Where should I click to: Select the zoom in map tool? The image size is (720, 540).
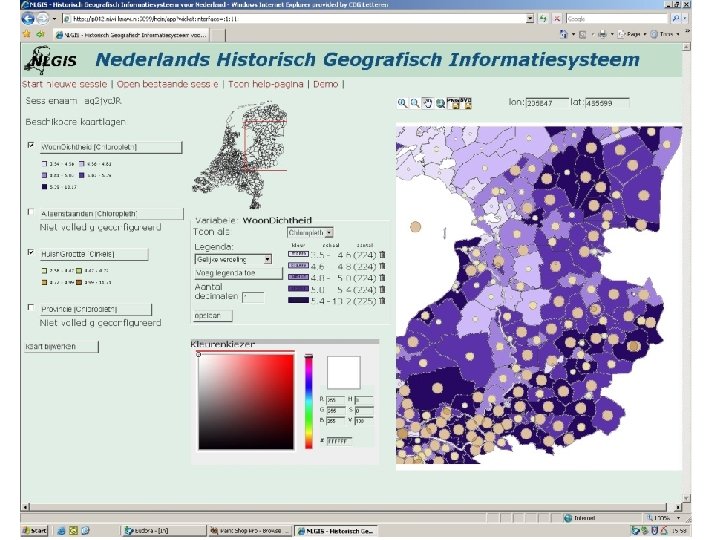402,103
